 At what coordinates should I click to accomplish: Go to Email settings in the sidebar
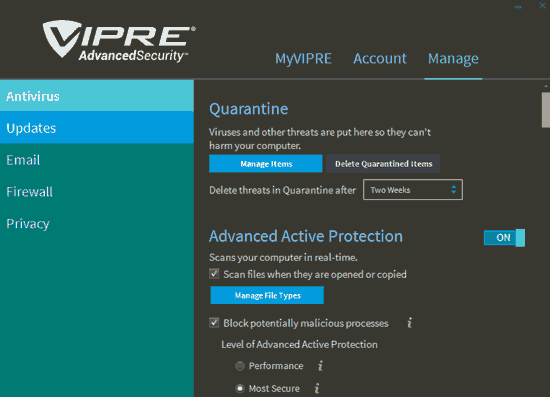pos(97,160)
